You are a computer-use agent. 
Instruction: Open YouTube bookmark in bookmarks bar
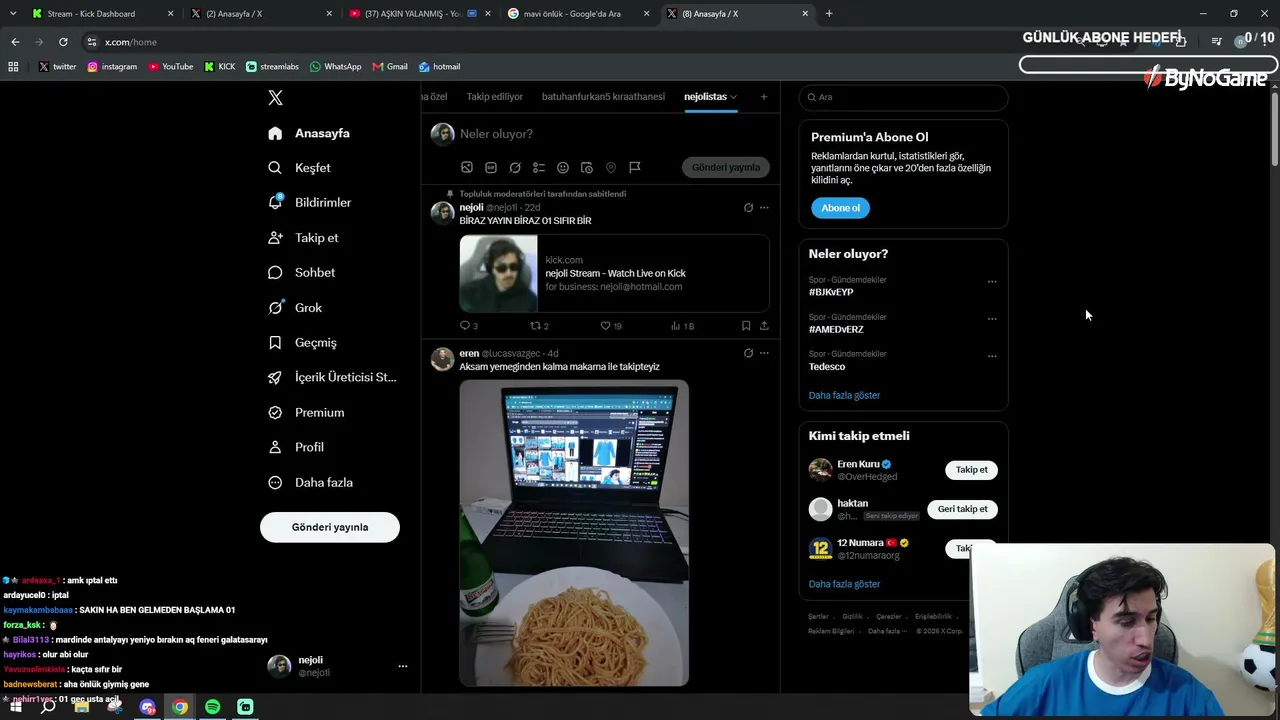tap(171, 66)
